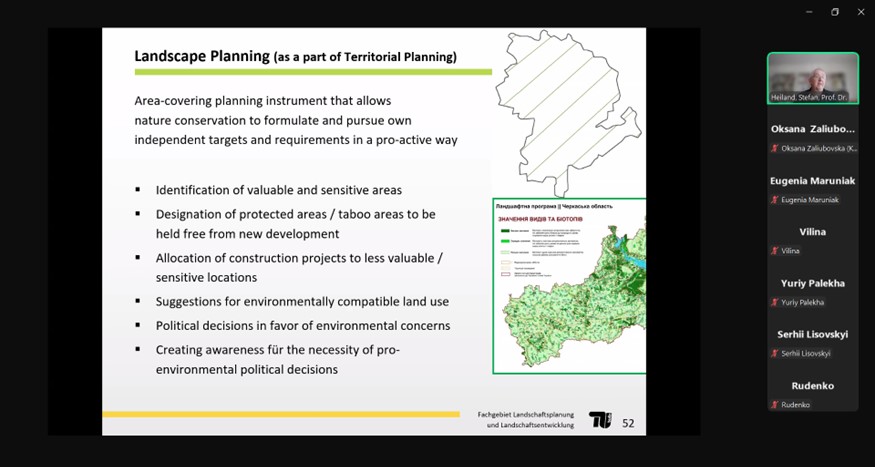Click Yuriy Palekha's muted microphone icon
This screenshot has width=875, height=467.
(x=774, y=302)
